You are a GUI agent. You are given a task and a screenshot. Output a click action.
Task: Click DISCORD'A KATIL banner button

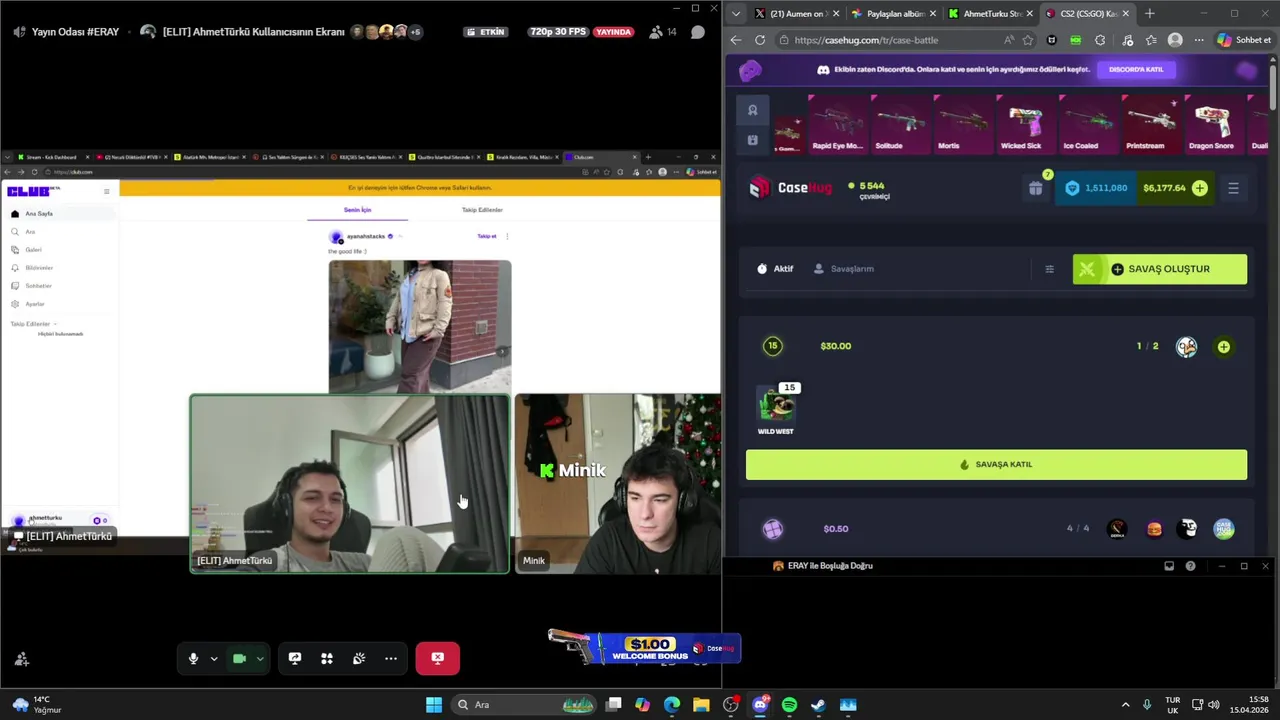(1136, 69)
